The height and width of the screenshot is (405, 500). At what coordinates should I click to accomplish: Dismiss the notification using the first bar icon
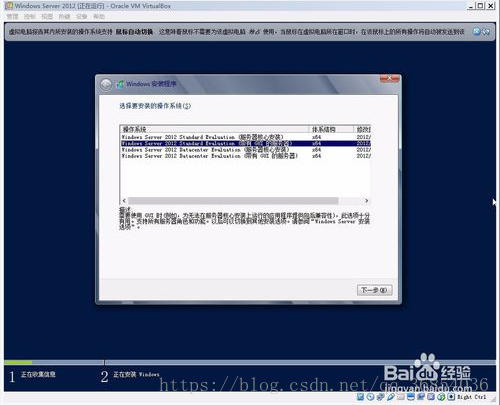coord(477,31)
